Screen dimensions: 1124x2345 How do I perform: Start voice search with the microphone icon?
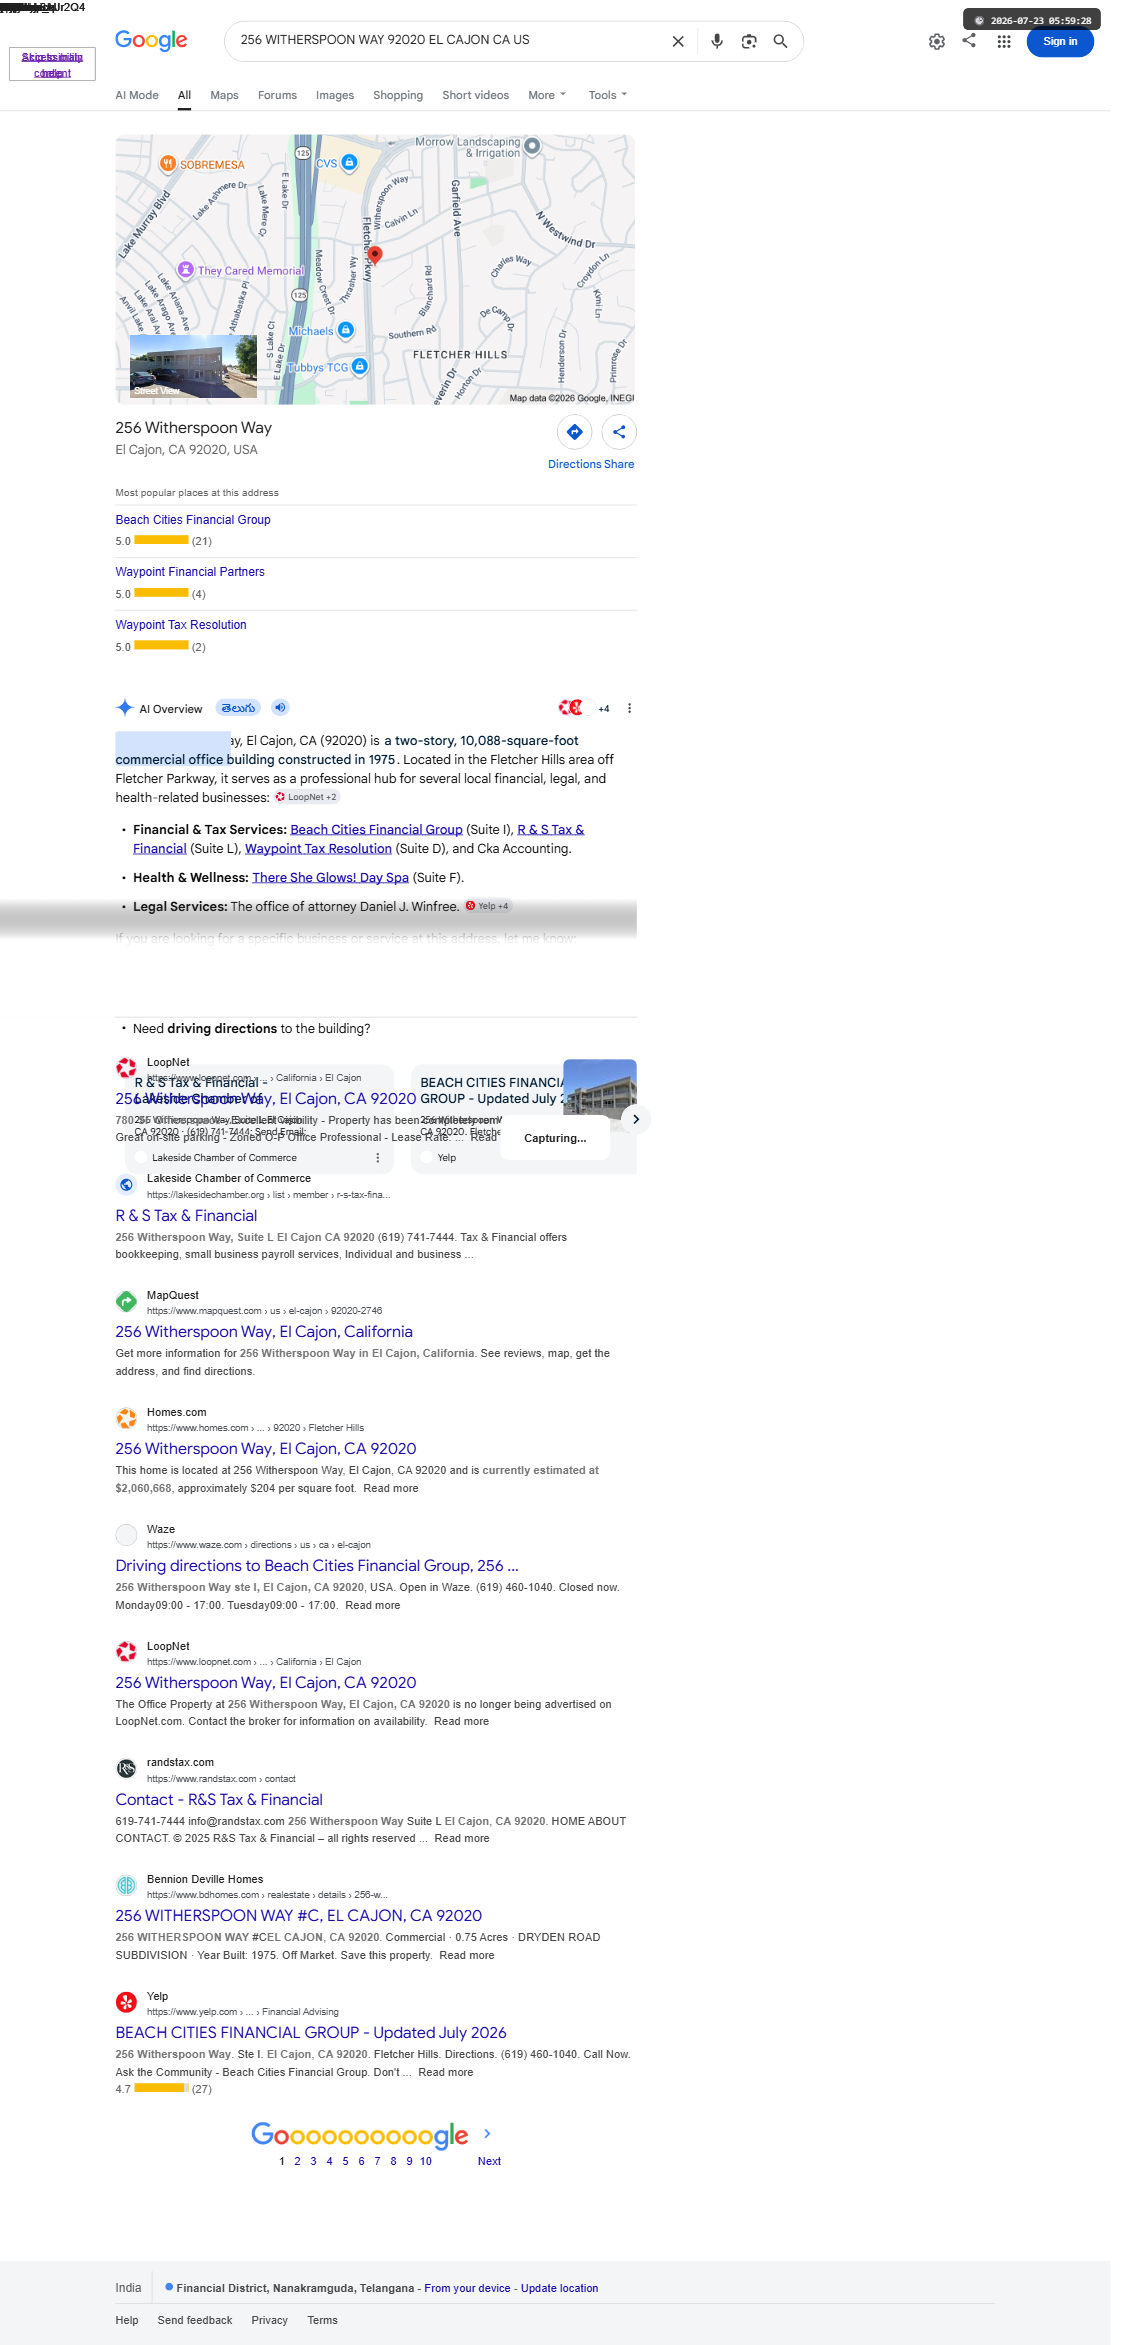click(717, 41)
